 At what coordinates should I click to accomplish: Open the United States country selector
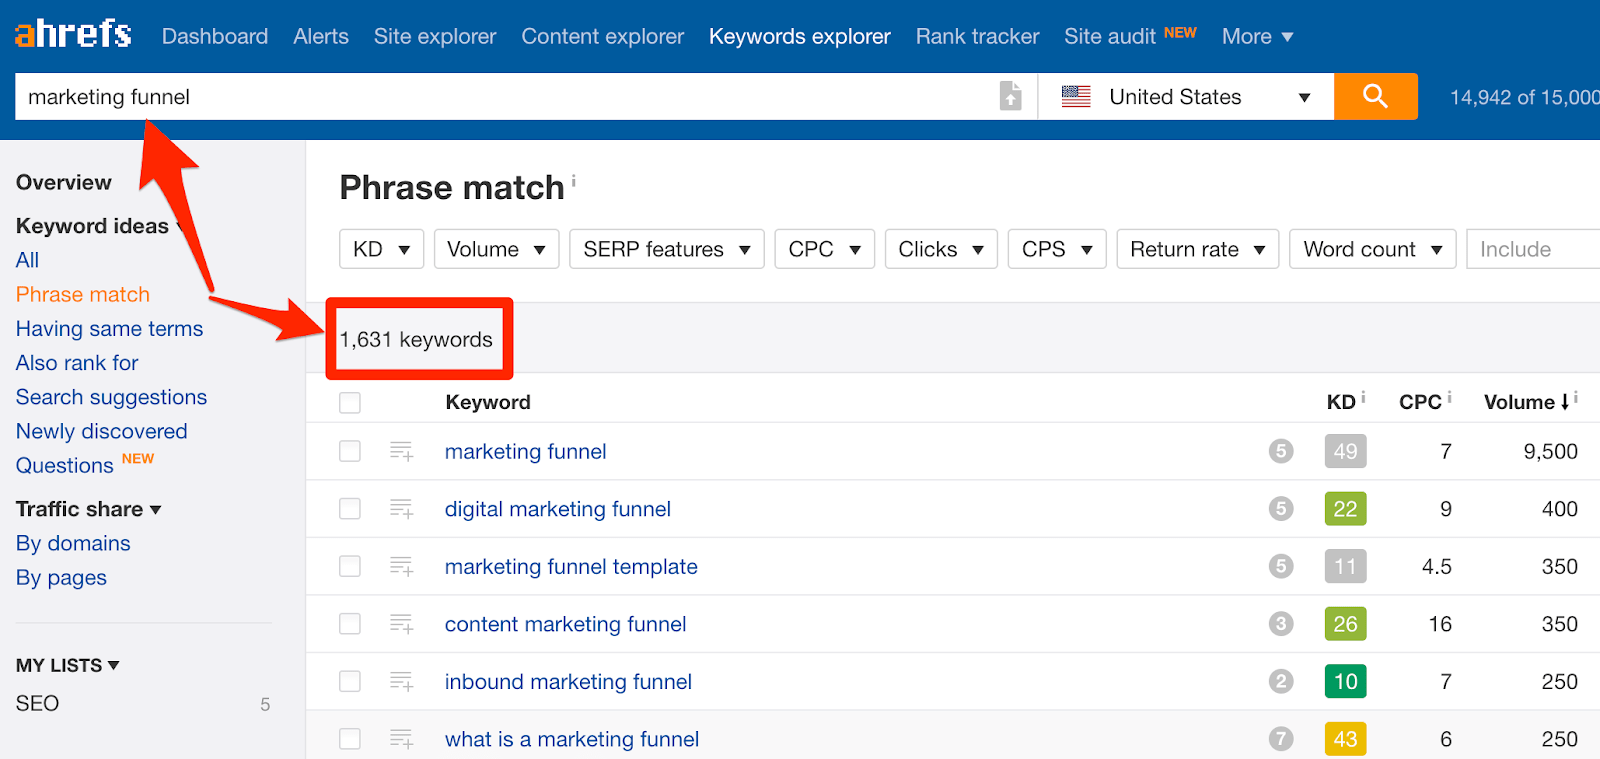click(1186, 97)
